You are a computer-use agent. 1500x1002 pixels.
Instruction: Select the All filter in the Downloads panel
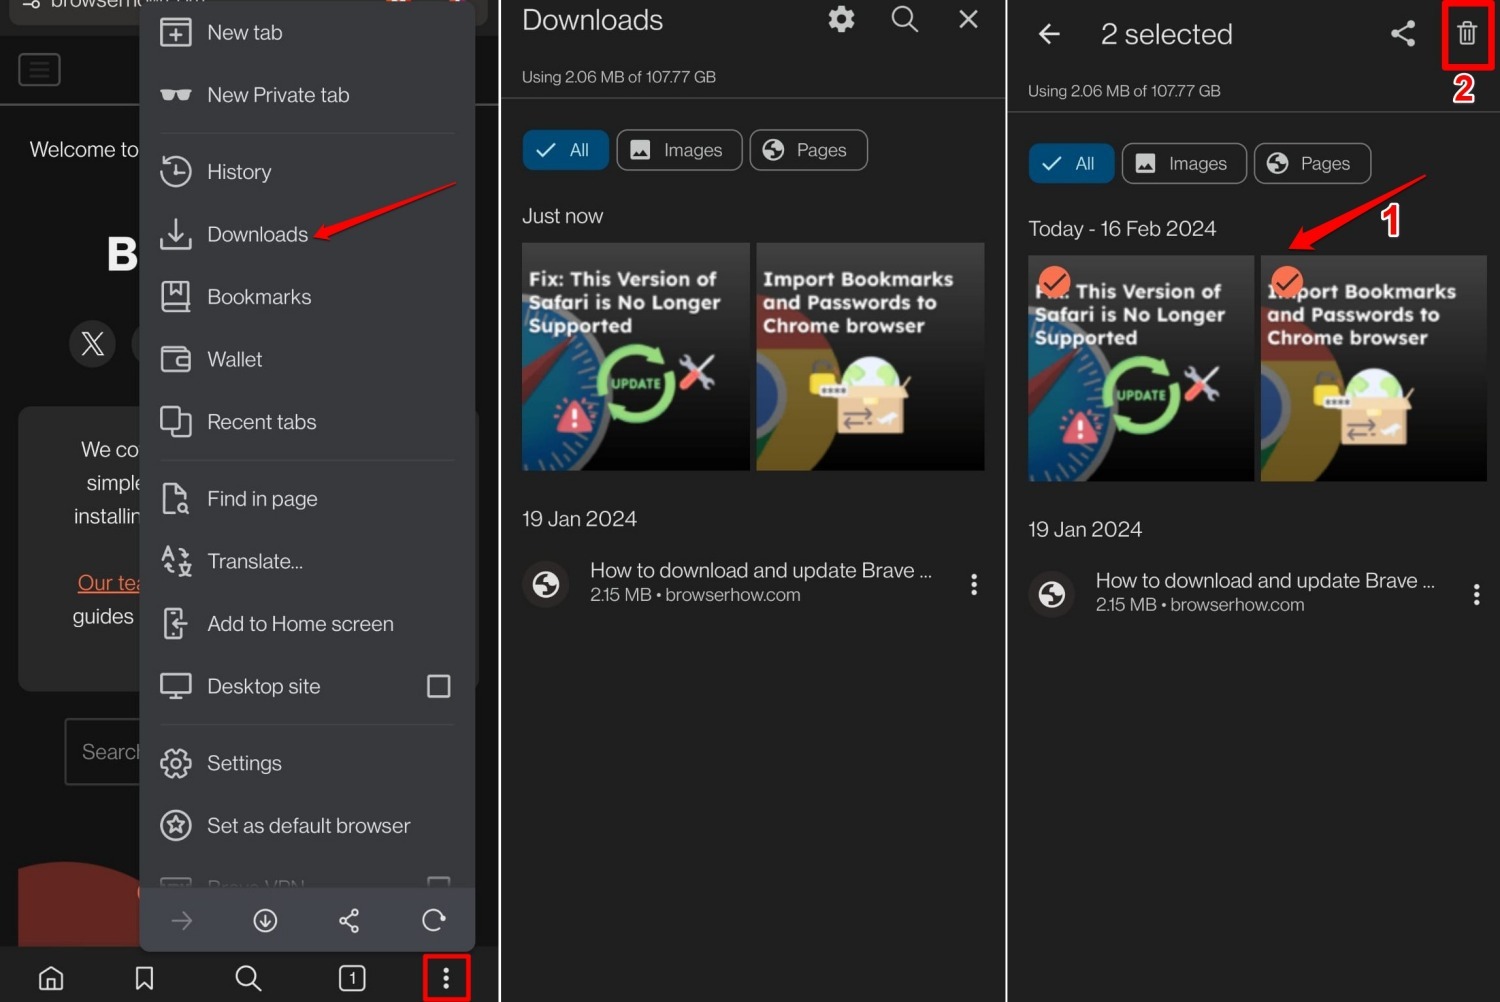pos(565,150)
